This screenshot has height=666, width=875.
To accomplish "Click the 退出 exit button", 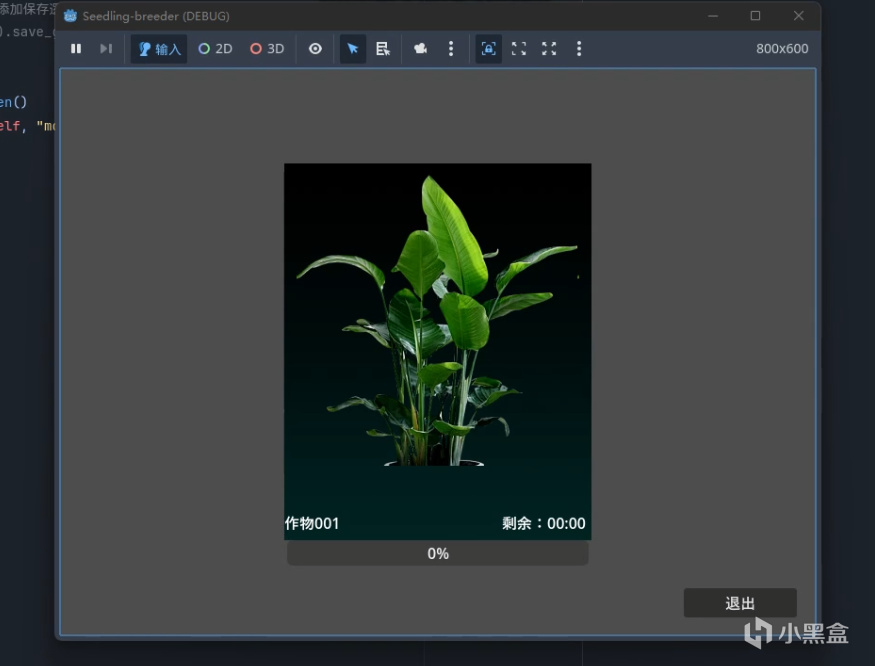I will point(740,603).
